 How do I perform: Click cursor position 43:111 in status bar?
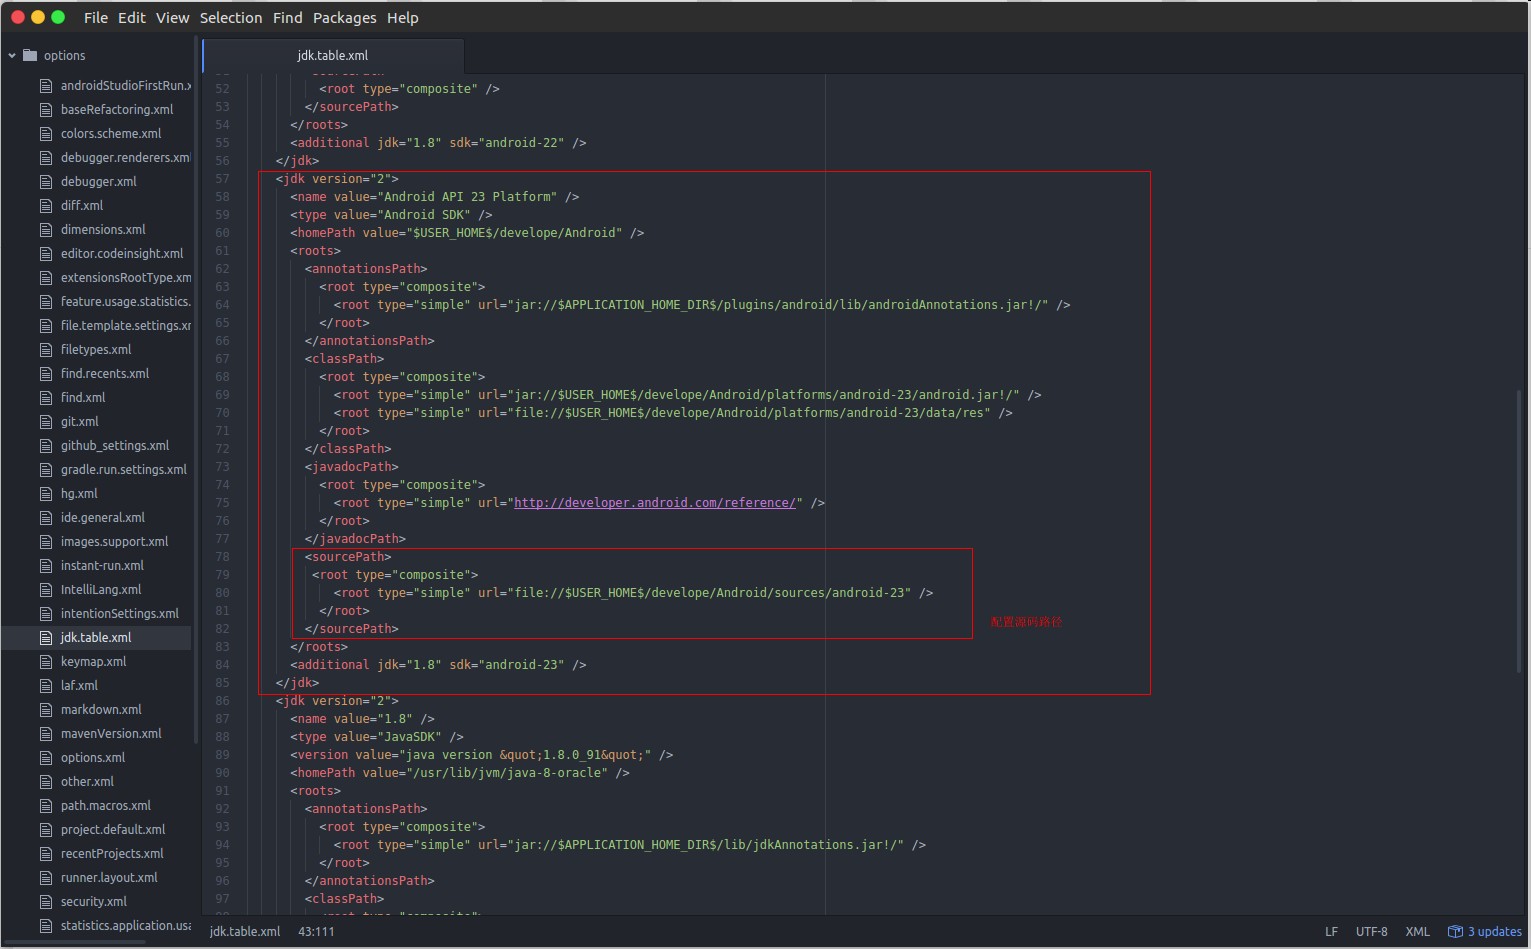[x=316, y=932]
